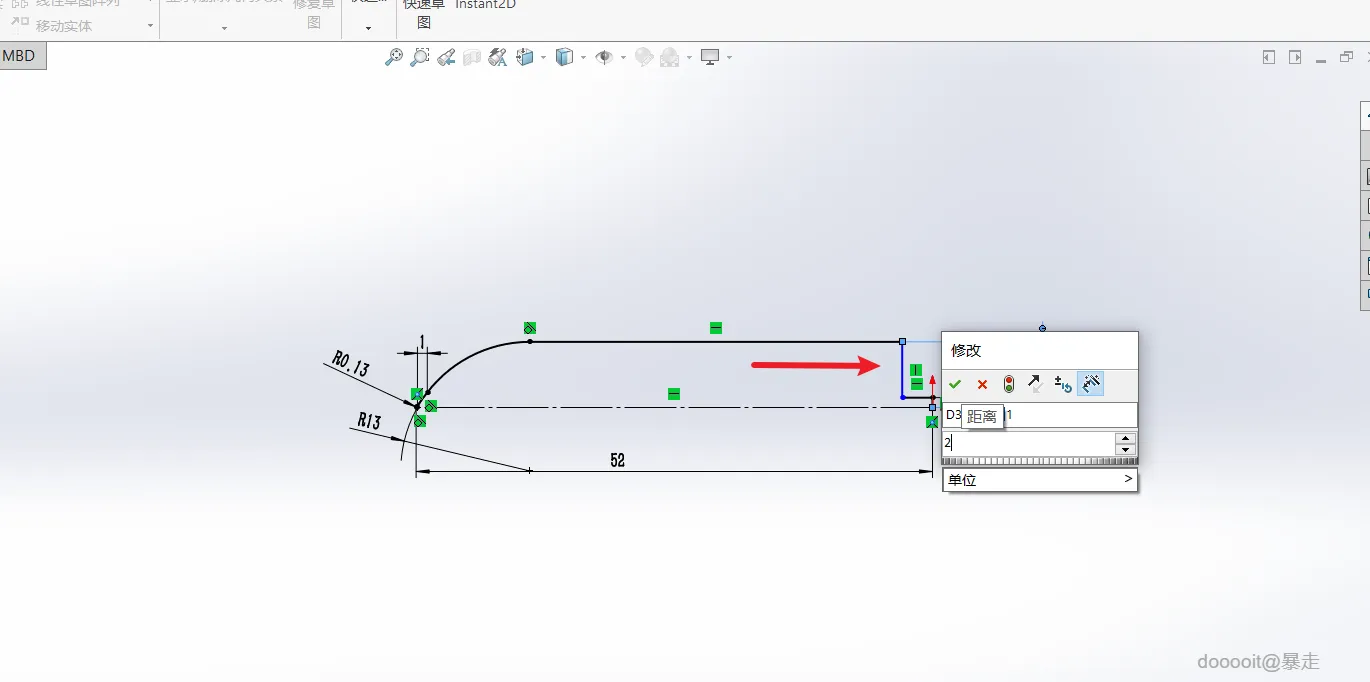Click the Apply Scene icon
This screenshot has width=1370, height=682.
[x=669, y=57]
